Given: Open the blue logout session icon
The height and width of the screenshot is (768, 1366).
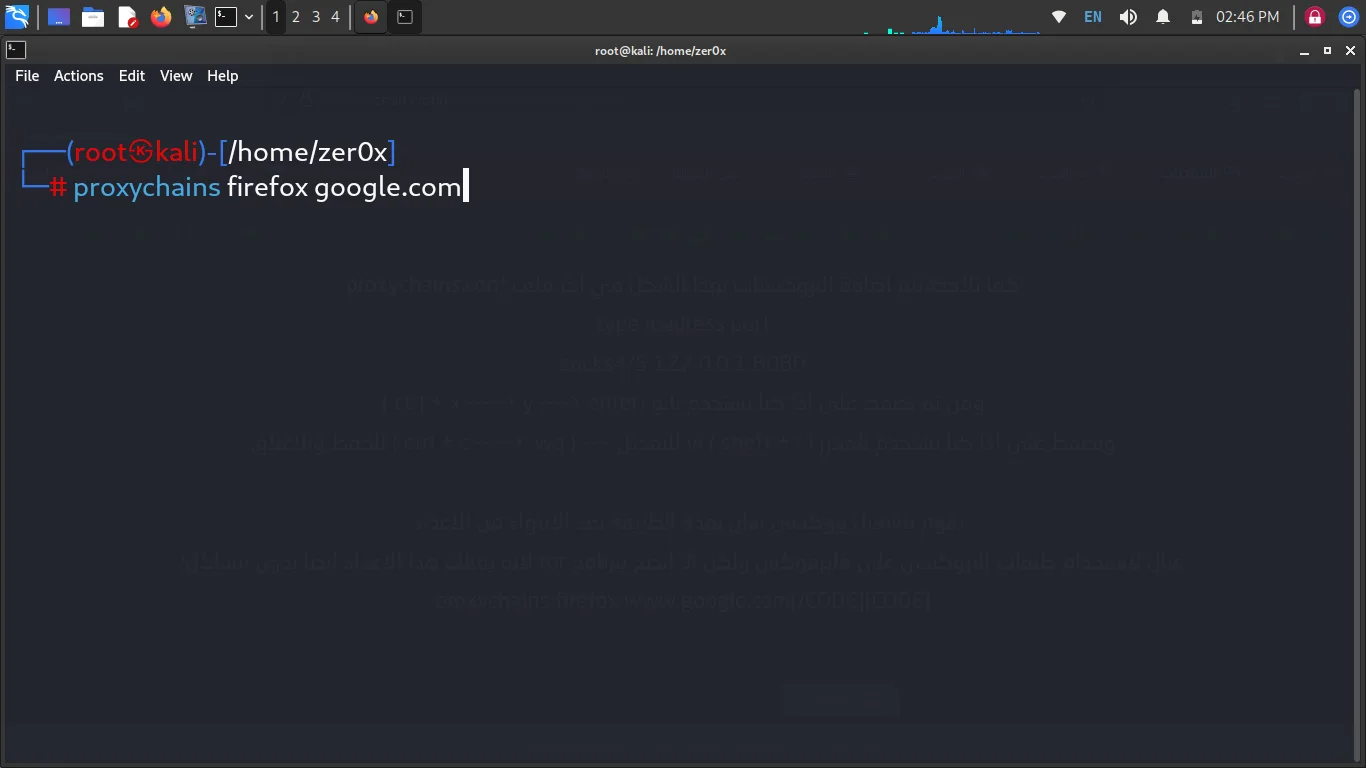Looking at the screenshot, I should (x=1348, y=17).
